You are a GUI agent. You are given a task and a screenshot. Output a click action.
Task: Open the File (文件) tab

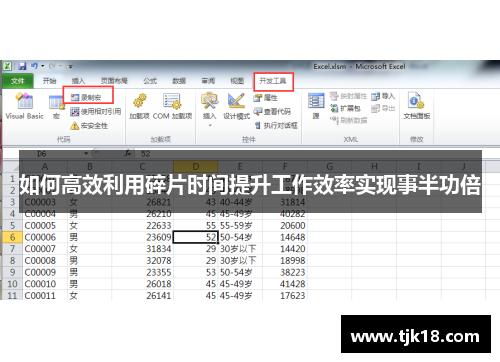pyautogui.click(x=18, y=81)
